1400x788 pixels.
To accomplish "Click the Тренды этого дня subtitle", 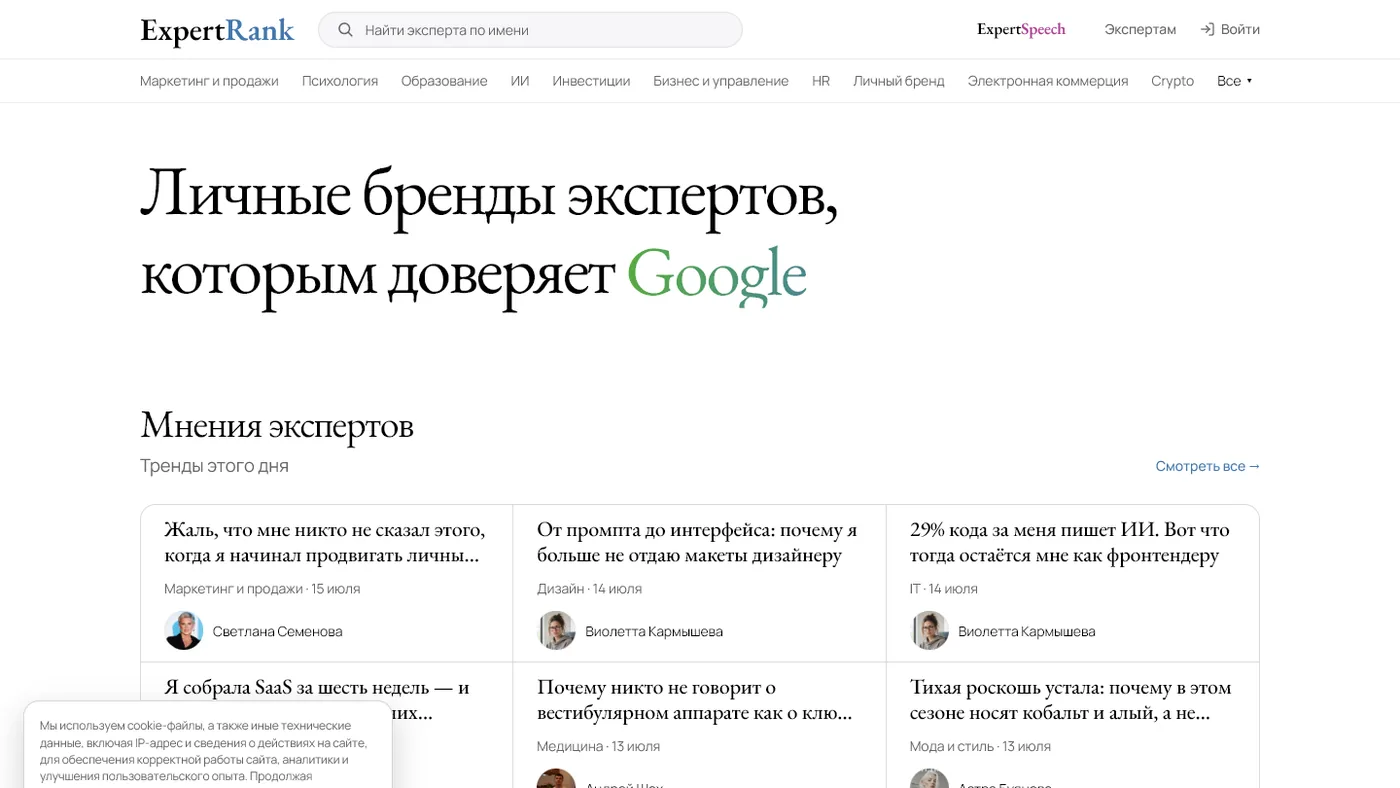I will (214, 466).
